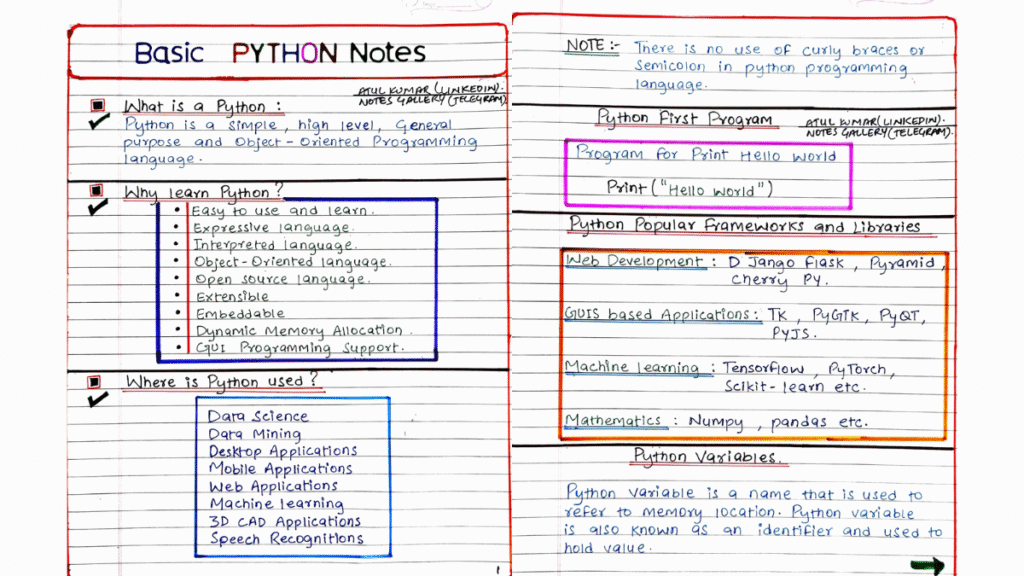
Task: Click the 'ATUL KUMAR (LINKEDIN)' credit text
Action: [x=428, y=89]
